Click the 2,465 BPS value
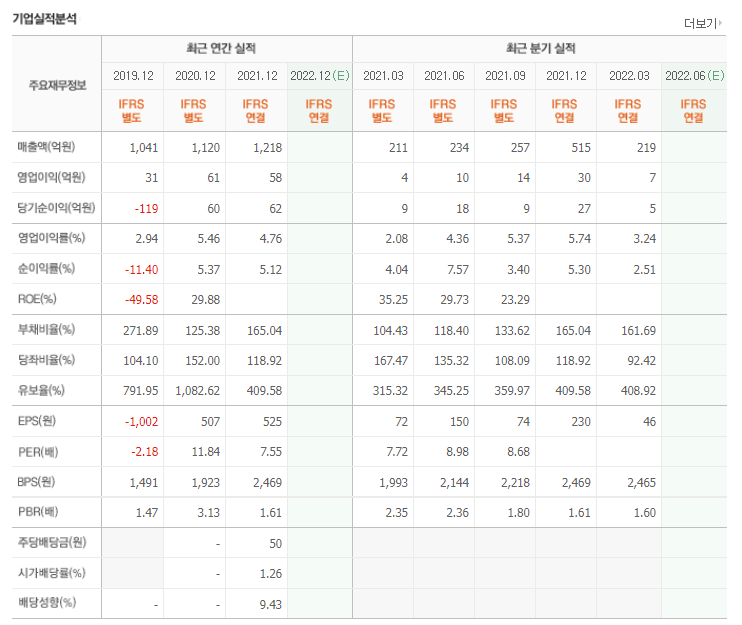This screenshot has width=742, height=625. click(x=642, y=483)
